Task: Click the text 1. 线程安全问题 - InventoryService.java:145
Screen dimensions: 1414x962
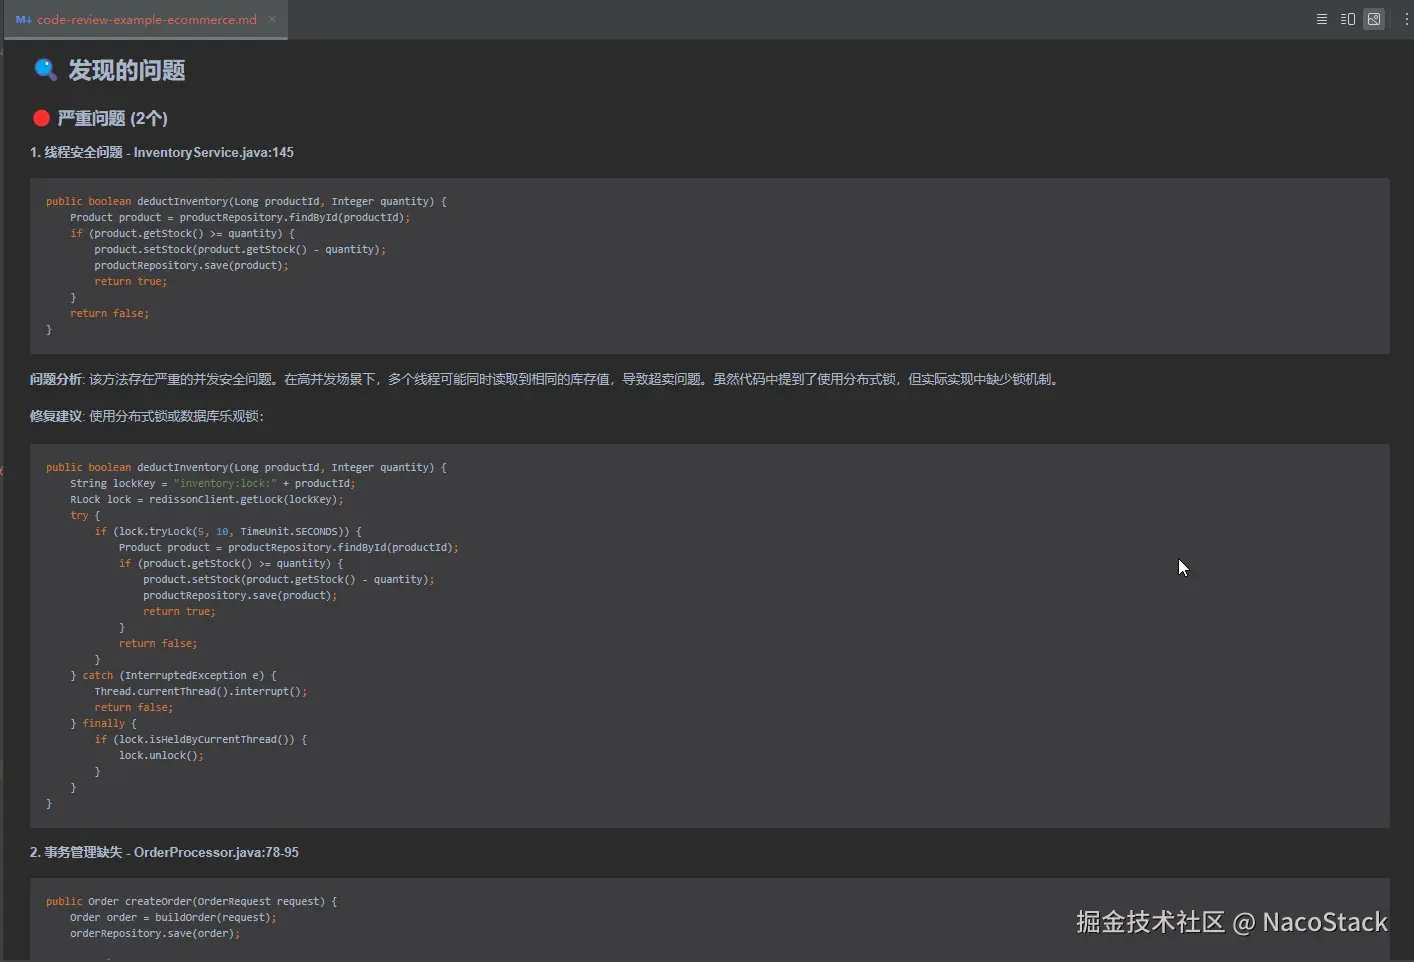Action: 162,152
